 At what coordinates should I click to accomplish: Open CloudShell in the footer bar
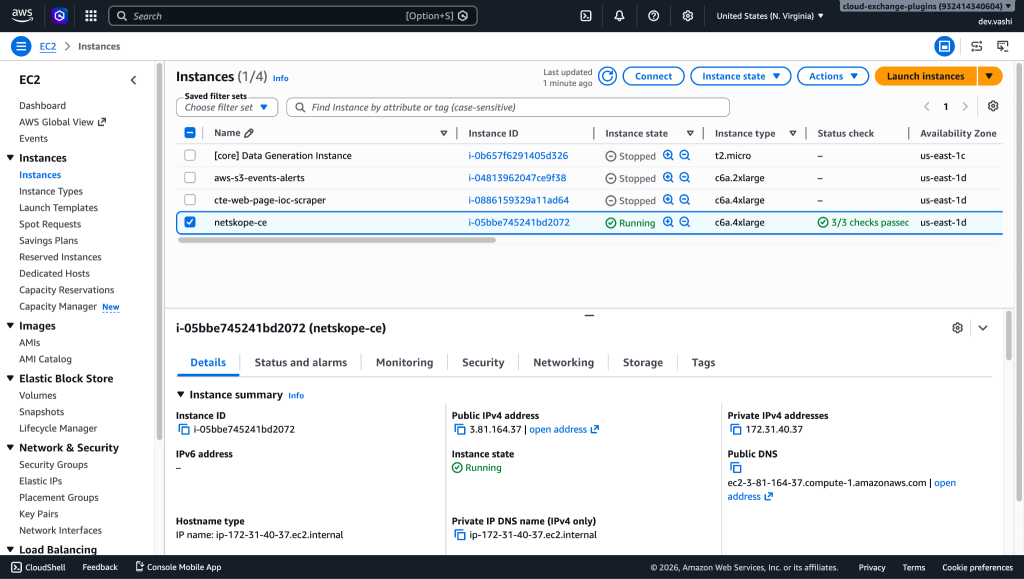coord(39,567)
